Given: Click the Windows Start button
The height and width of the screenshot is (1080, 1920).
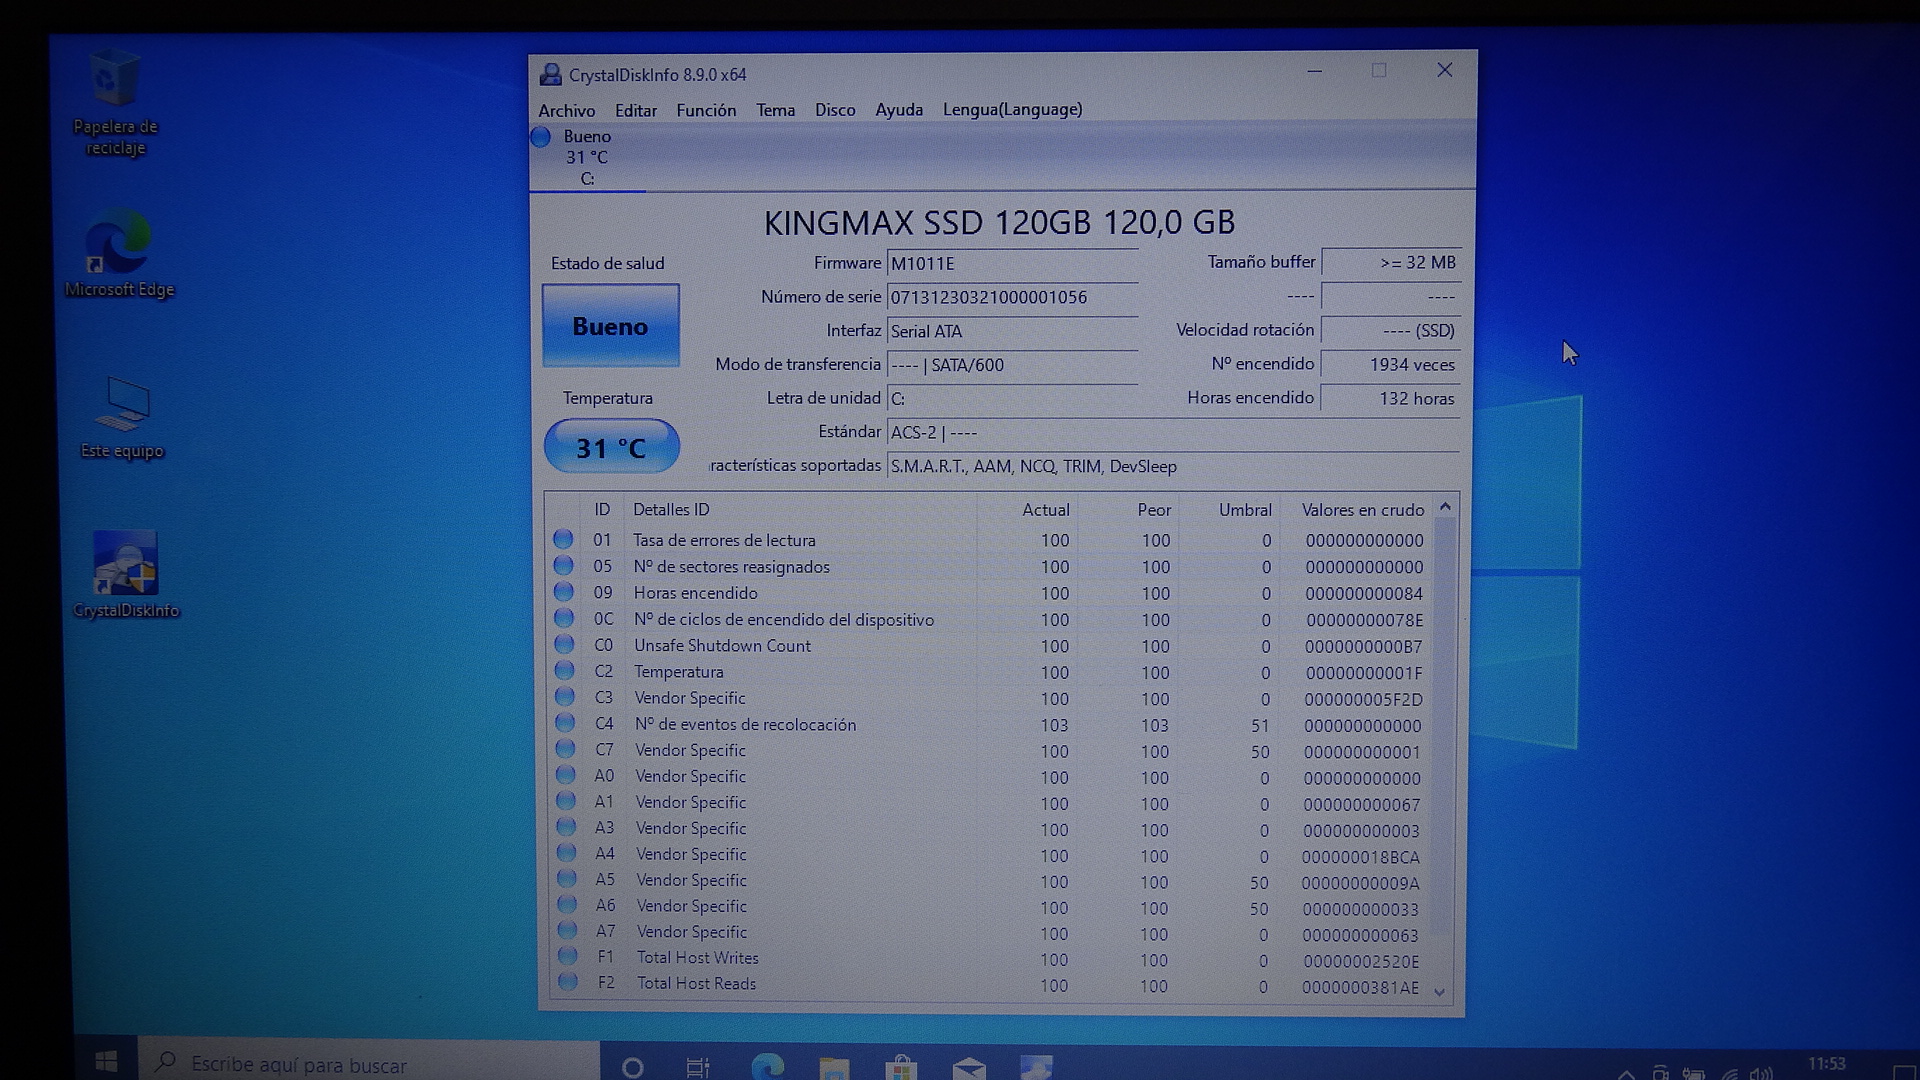Looking at the screenshot, I should 106,1061.
